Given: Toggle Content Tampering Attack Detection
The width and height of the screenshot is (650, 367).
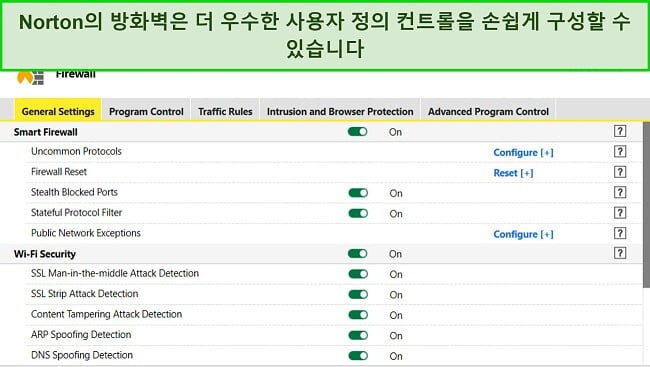Looking at the screenshot, I should tap(358, 315).
